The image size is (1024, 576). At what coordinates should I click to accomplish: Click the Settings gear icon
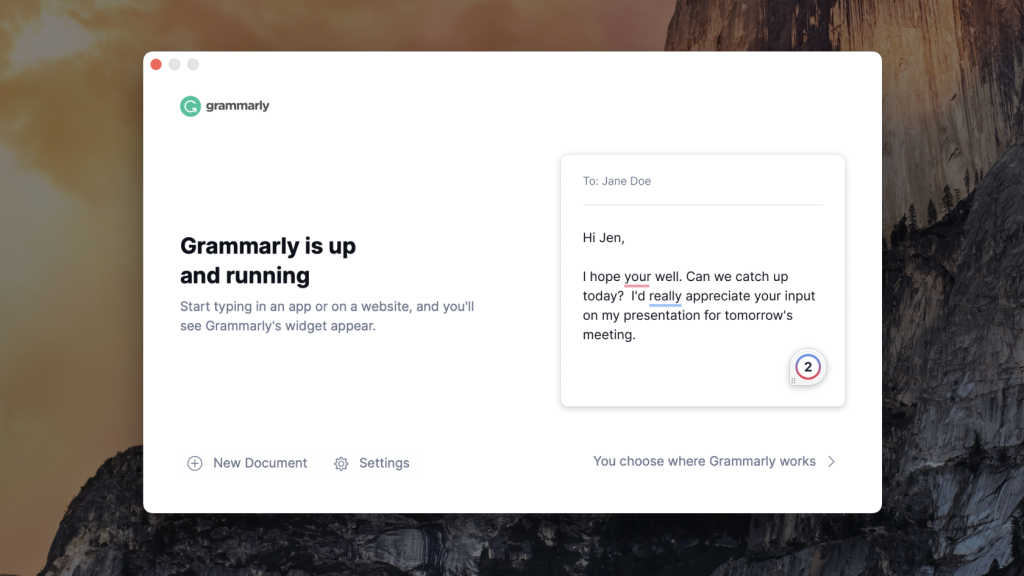tap(341, 463)
